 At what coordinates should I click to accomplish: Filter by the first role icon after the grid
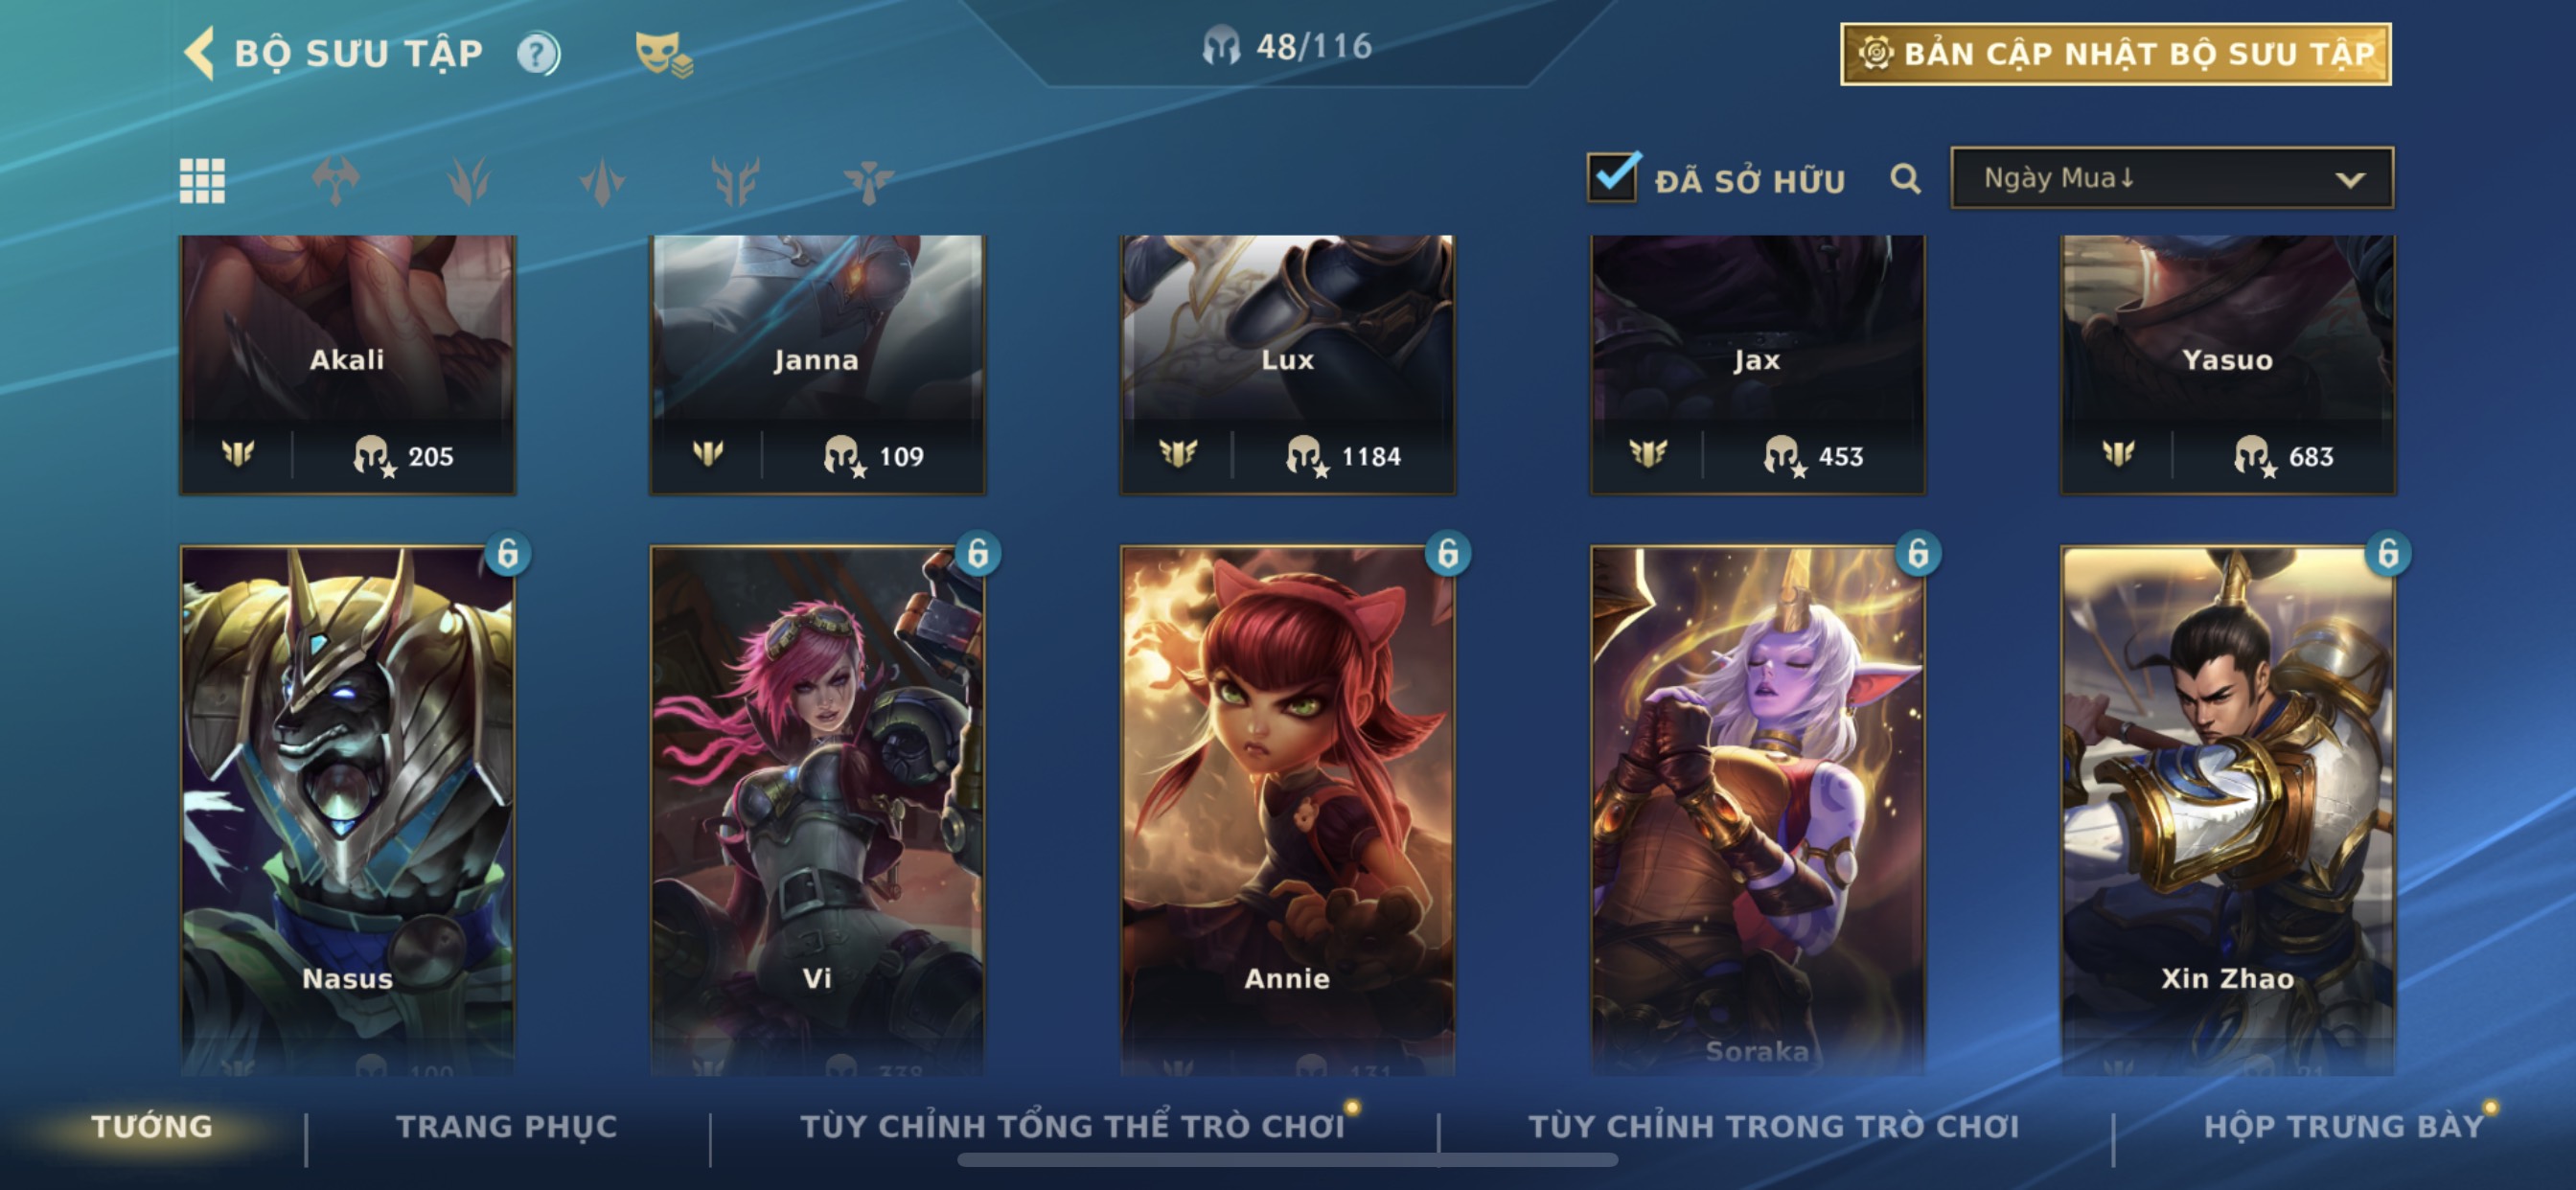(335, 181)
